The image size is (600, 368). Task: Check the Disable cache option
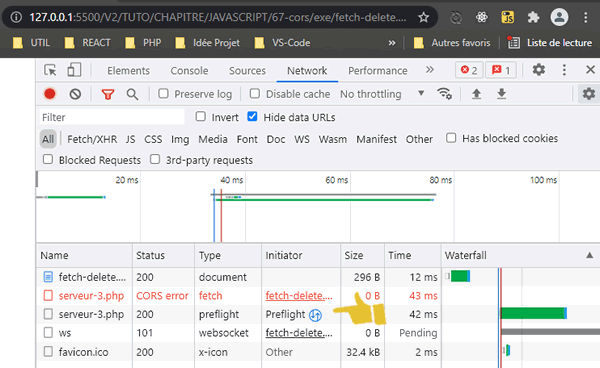254,93
